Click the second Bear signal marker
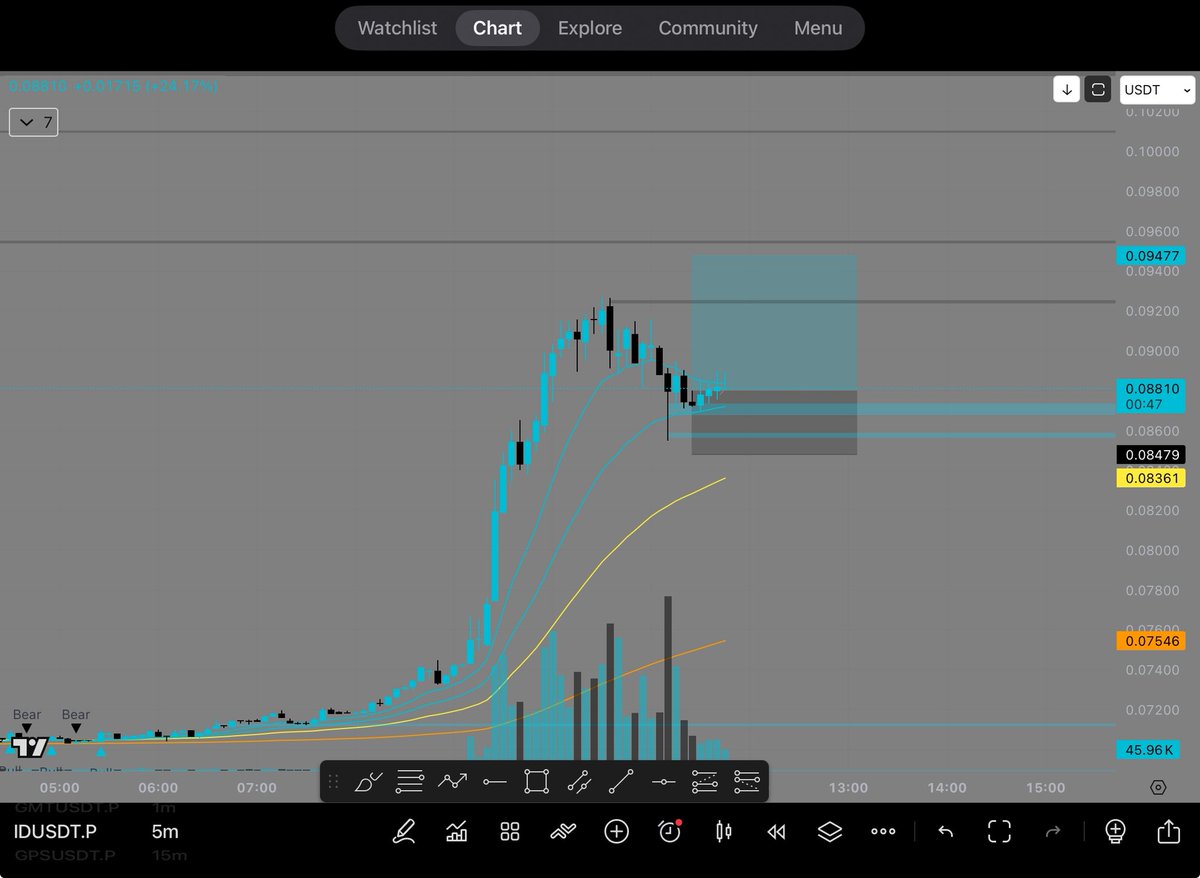The width and height of the screenshot is (1200, 878). 76,720
